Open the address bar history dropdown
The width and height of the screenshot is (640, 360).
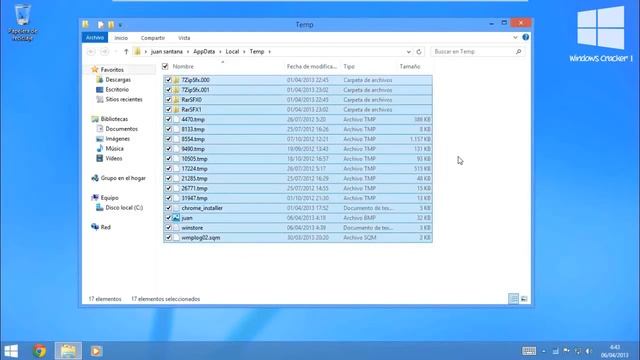(409, 52)
